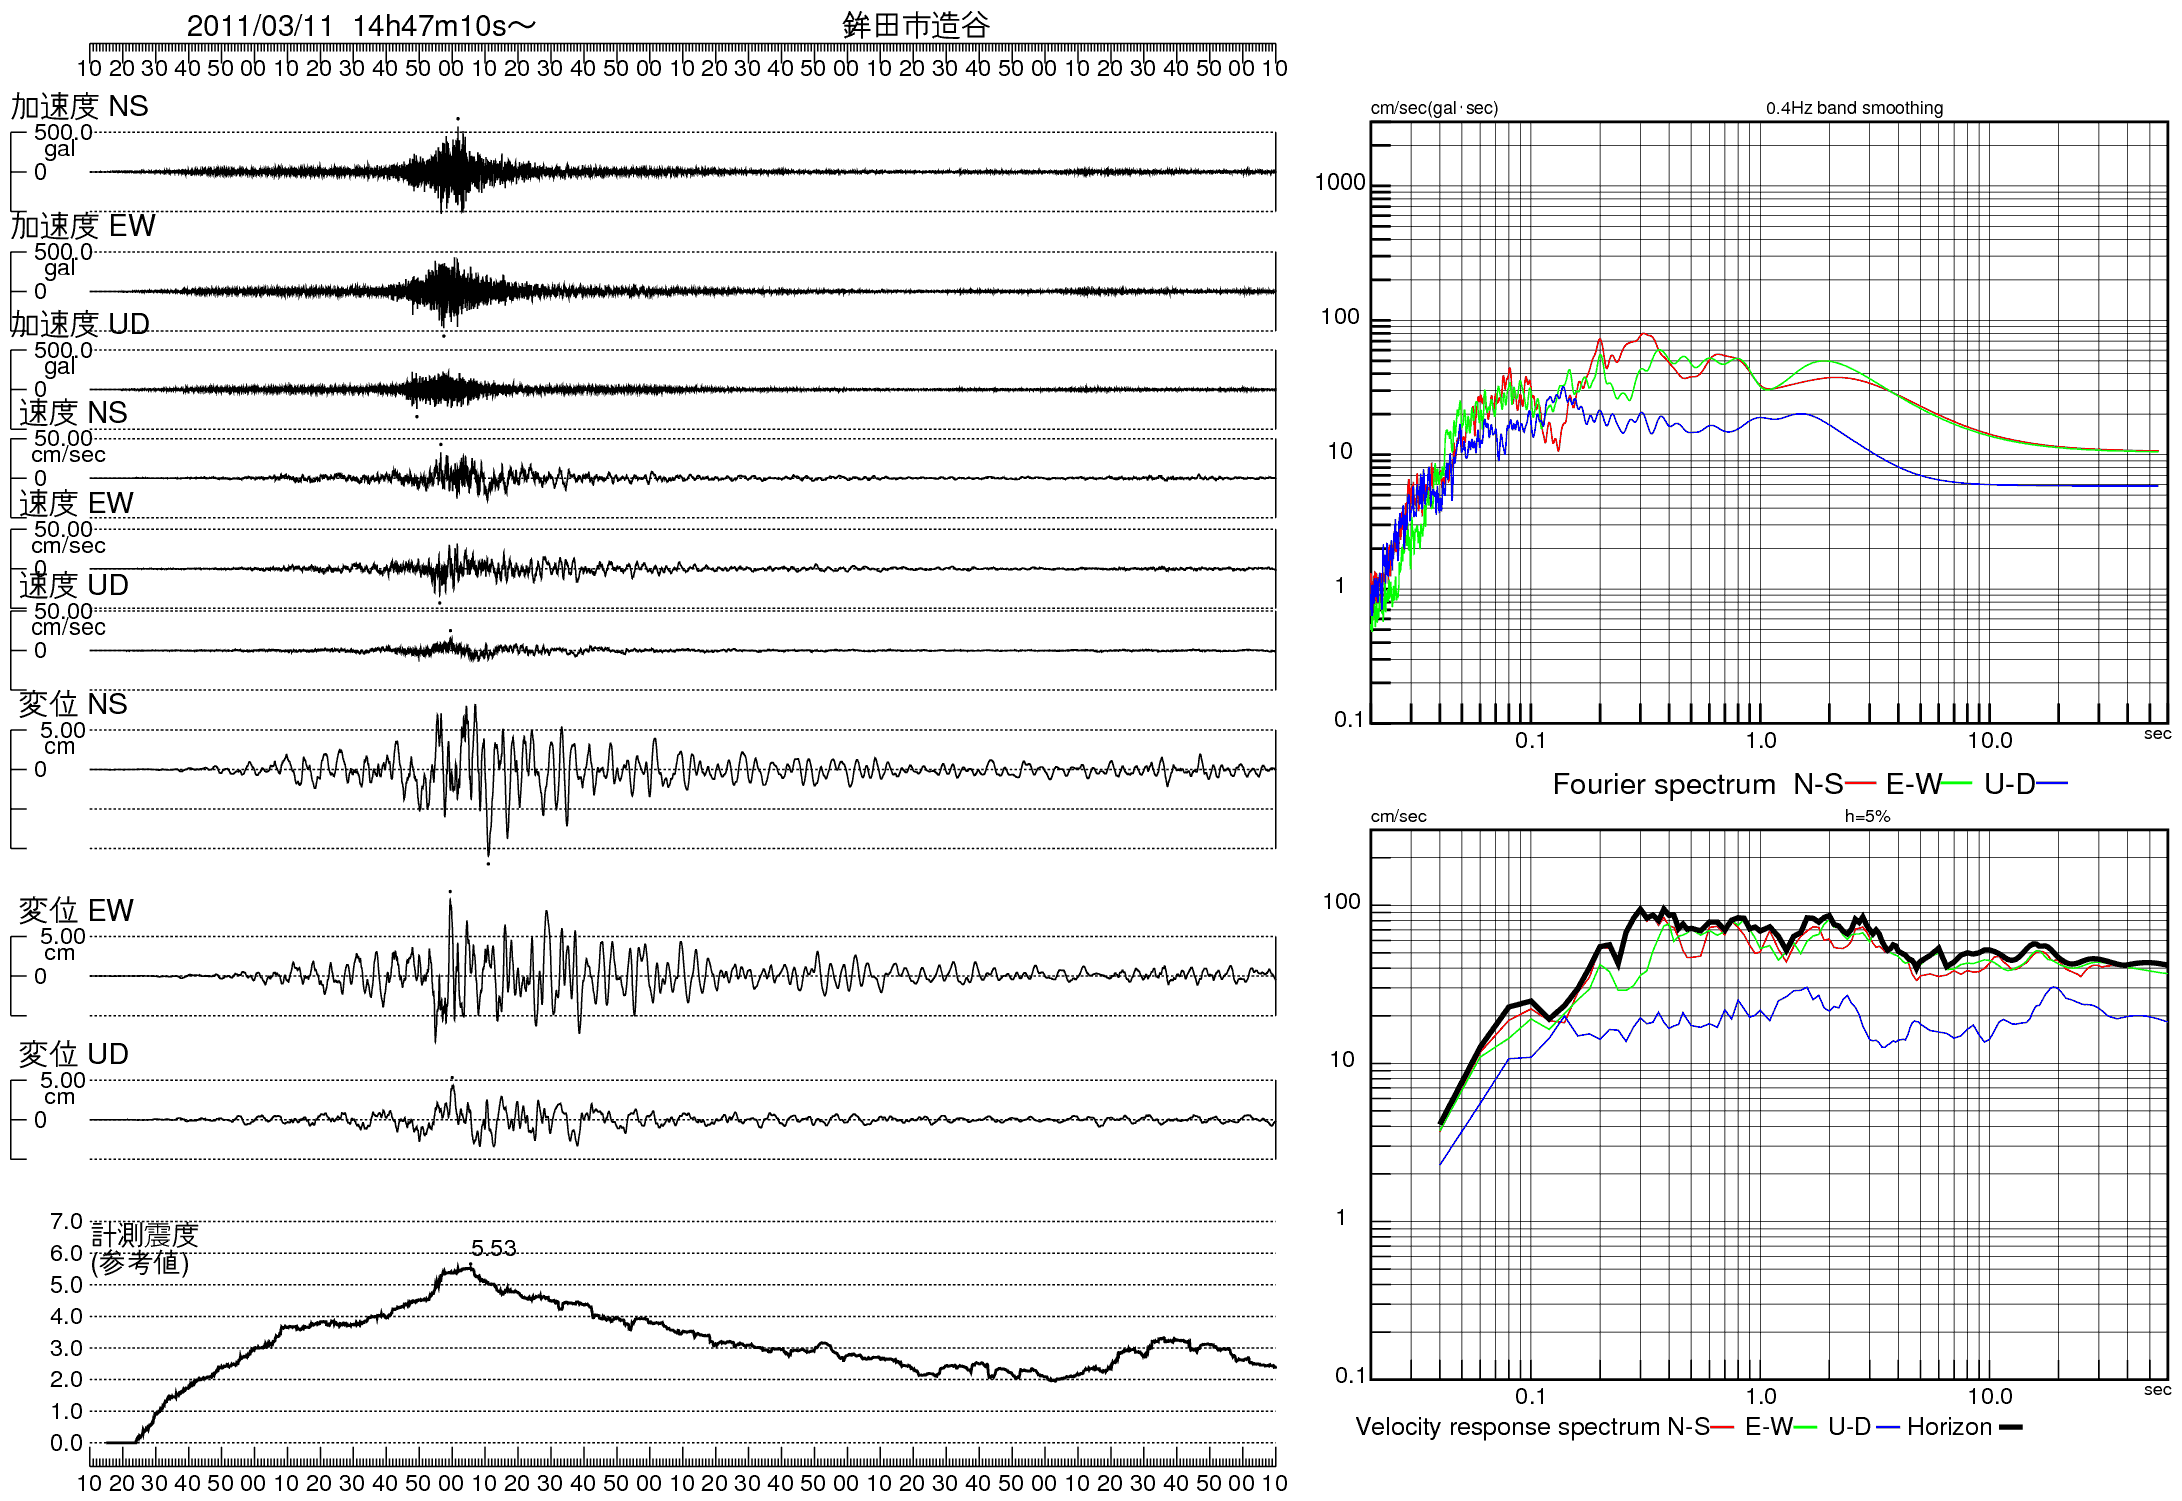Click the h=5% damping label

click(x=1867, y=816)
